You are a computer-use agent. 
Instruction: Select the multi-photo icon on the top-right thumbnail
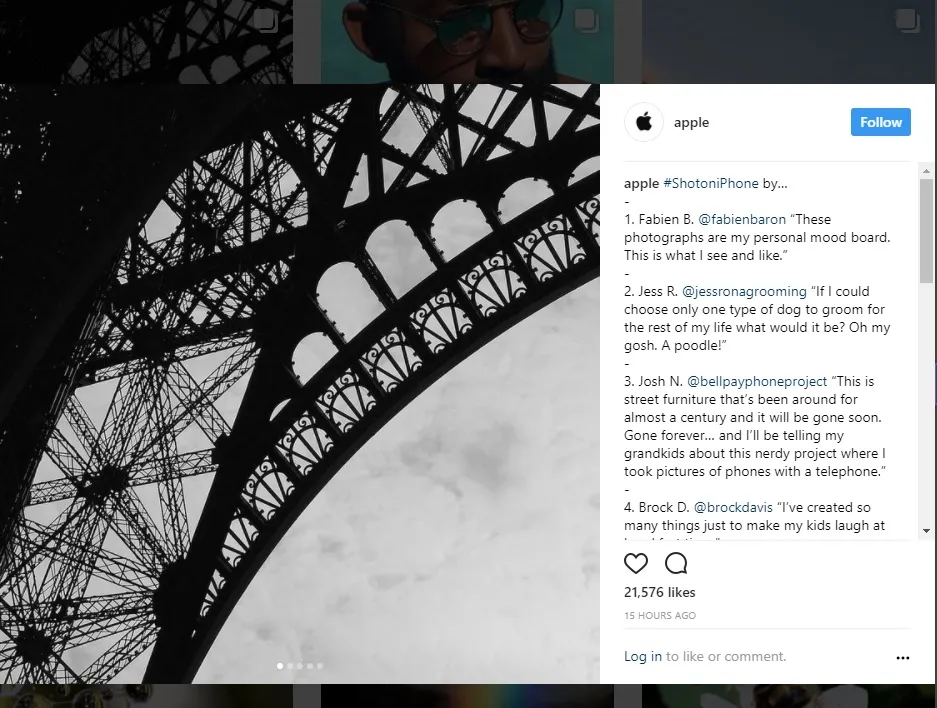point(907,22)
